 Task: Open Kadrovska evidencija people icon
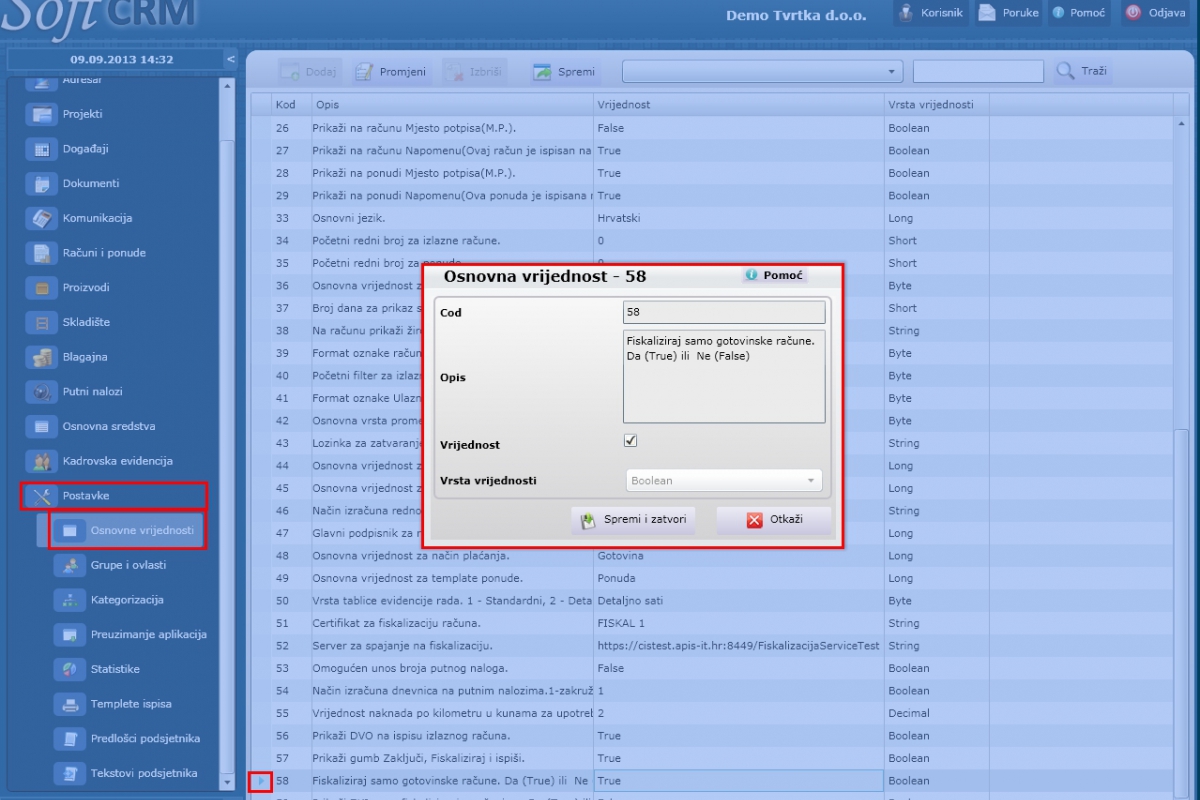point(42,461)
